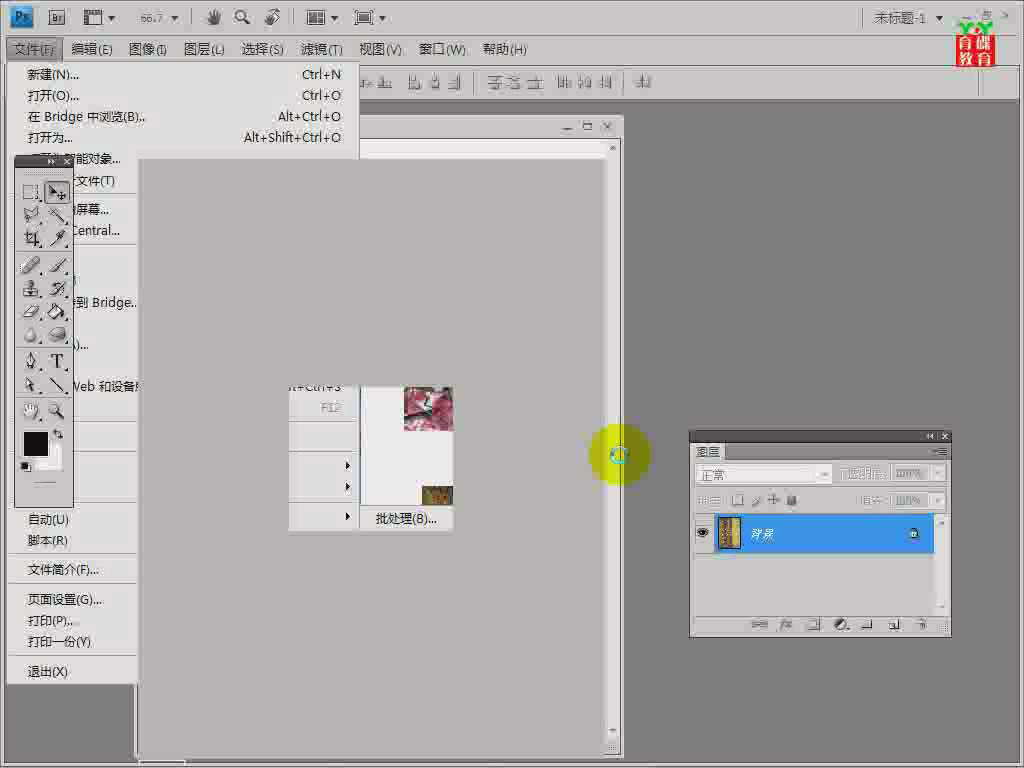Click the link layers icon
Screen dimensions: 1024x768
759,625
